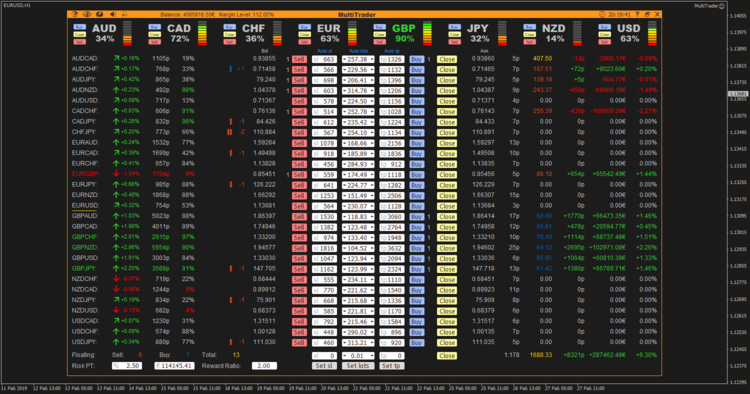Toggle the eye visibility icon in title bar
The image size is (750, 394).
87,14
